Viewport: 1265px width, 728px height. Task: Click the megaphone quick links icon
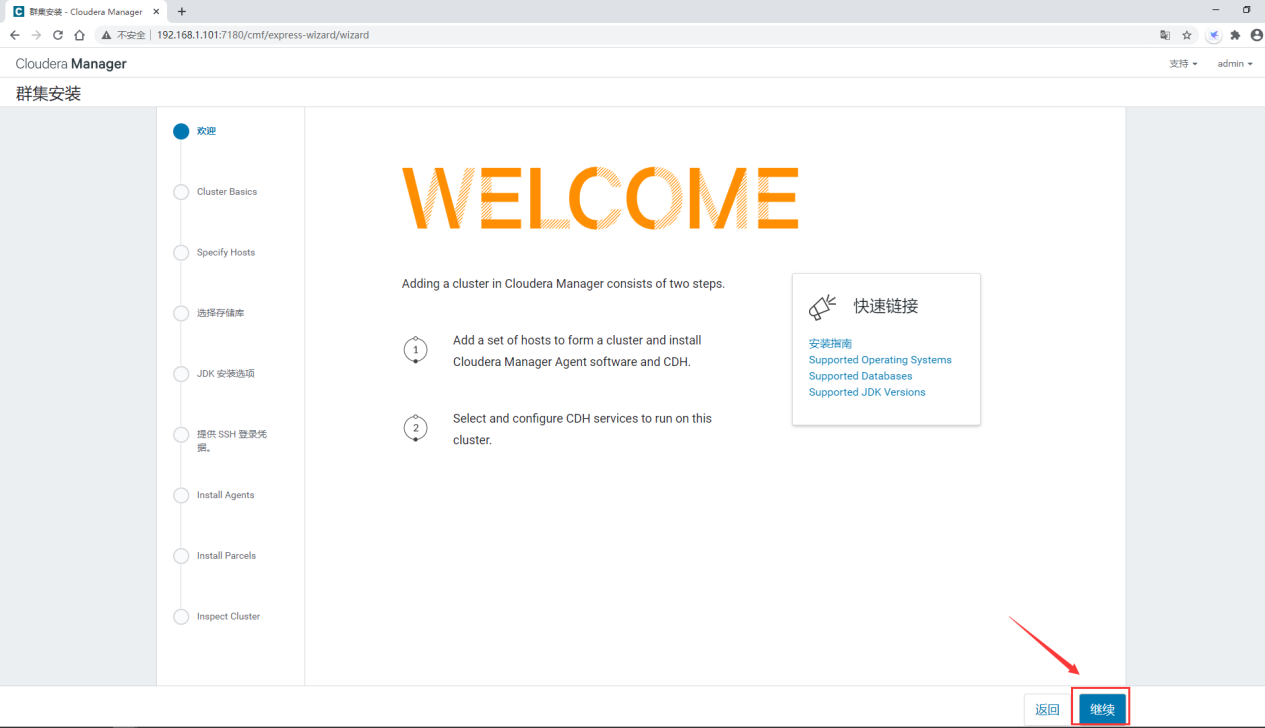coord(823,307)
